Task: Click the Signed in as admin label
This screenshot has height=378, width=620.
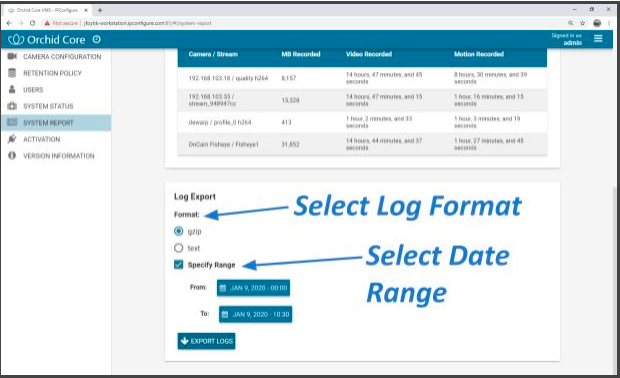Action: [x=567, y=39]
